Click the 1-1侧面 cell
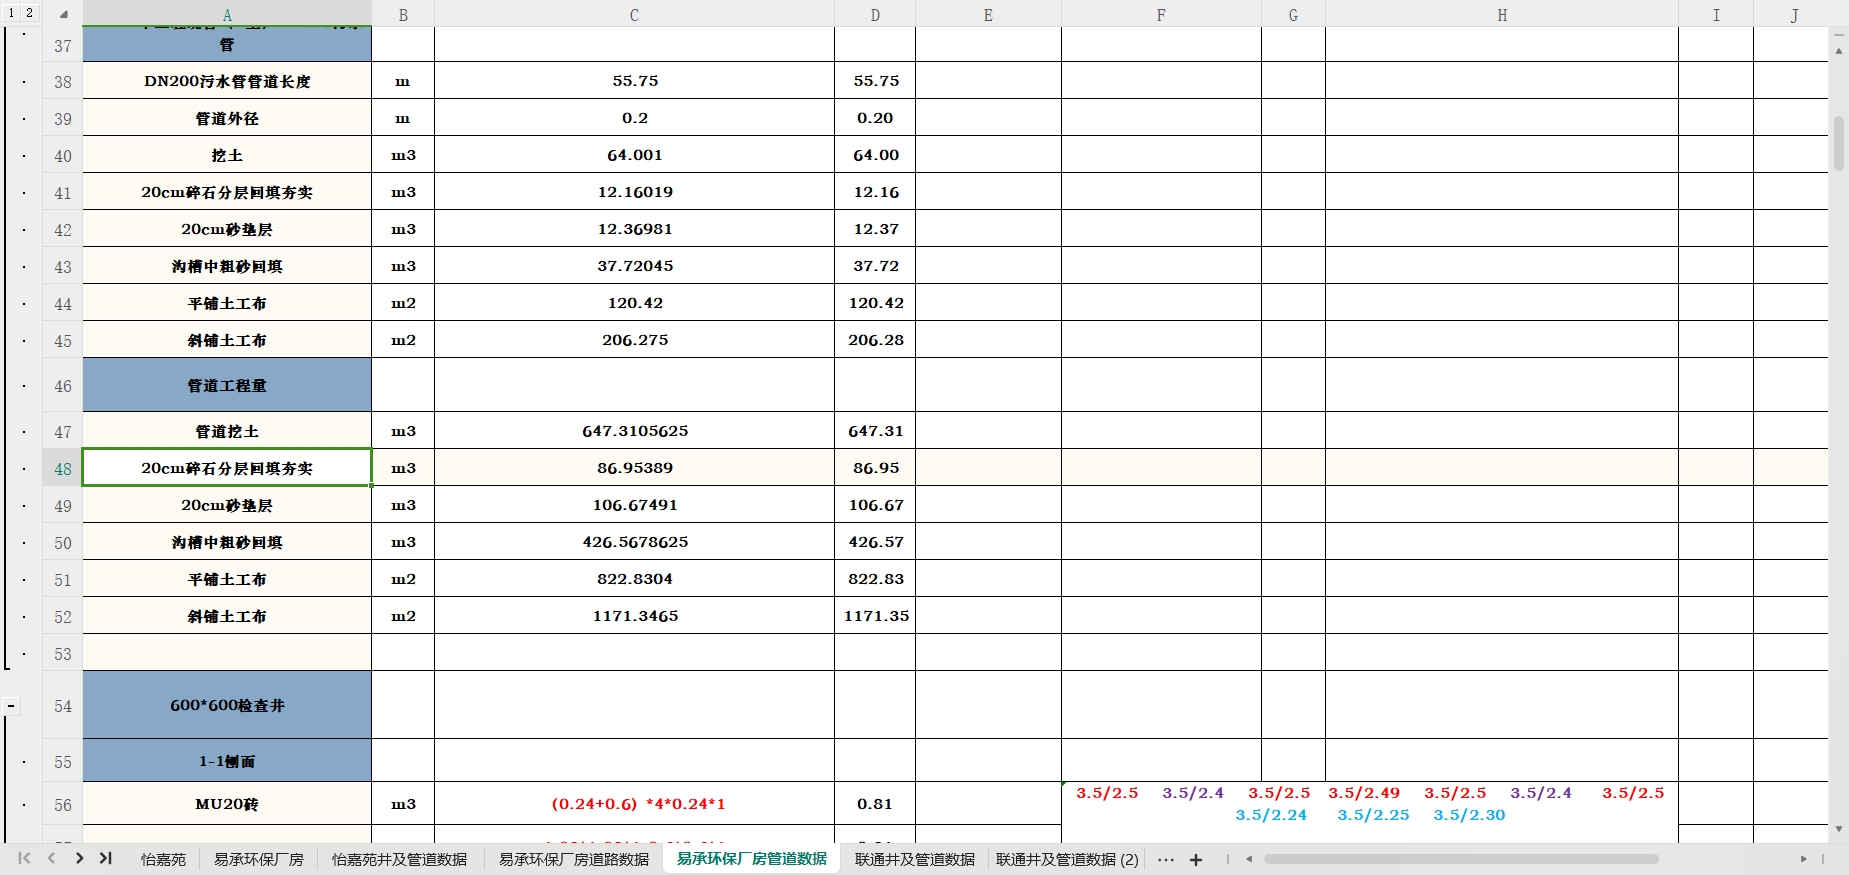The width and height of the screenshot is (1849, 875). 227,761
